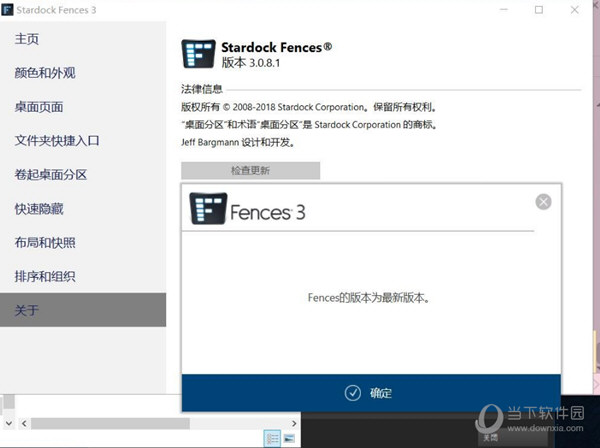This screenshot has width=600, height=448.
Task: Switch to details list view icon
Action: (272, 438)
